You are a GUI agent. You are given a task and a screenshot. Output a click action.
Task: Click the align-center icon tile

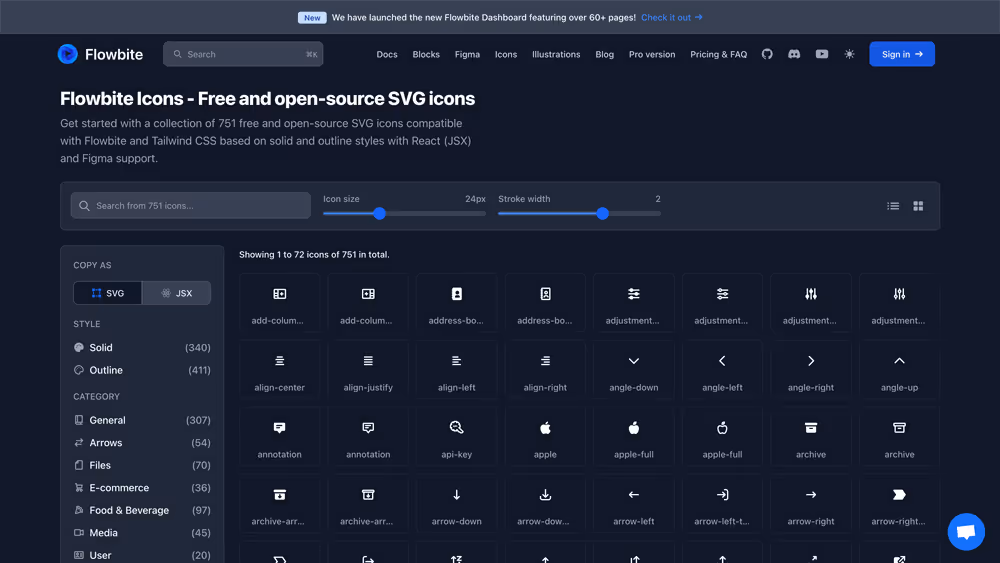[x=280, y=370]
